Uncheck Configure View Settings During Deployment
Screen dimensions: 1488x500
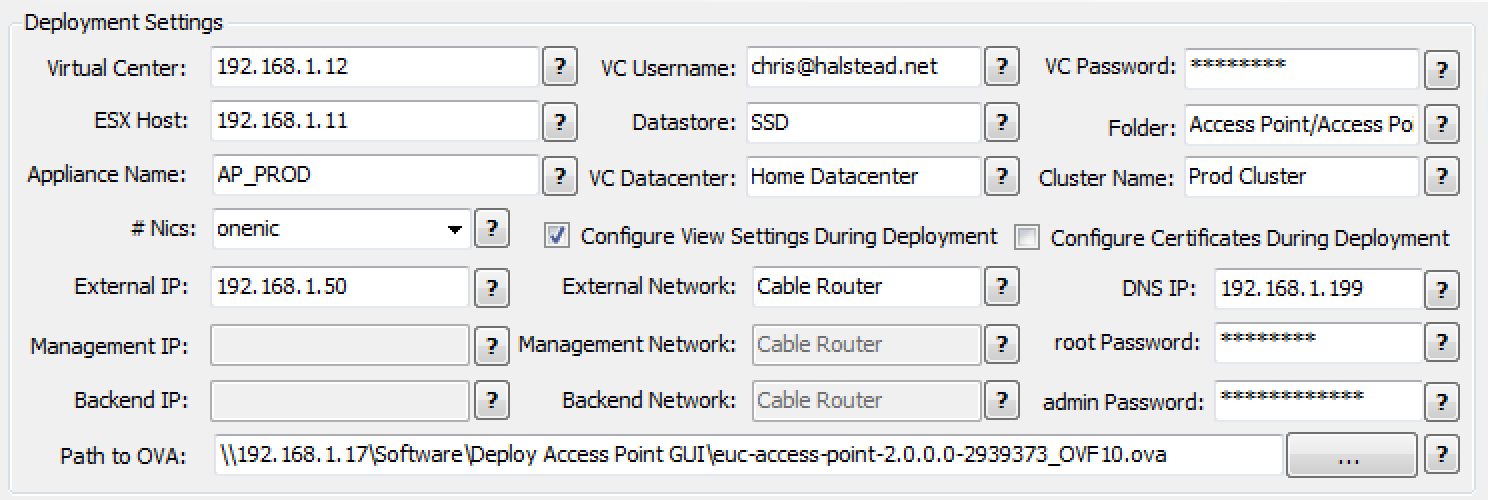pyautogui.click(x=558, y=237)
